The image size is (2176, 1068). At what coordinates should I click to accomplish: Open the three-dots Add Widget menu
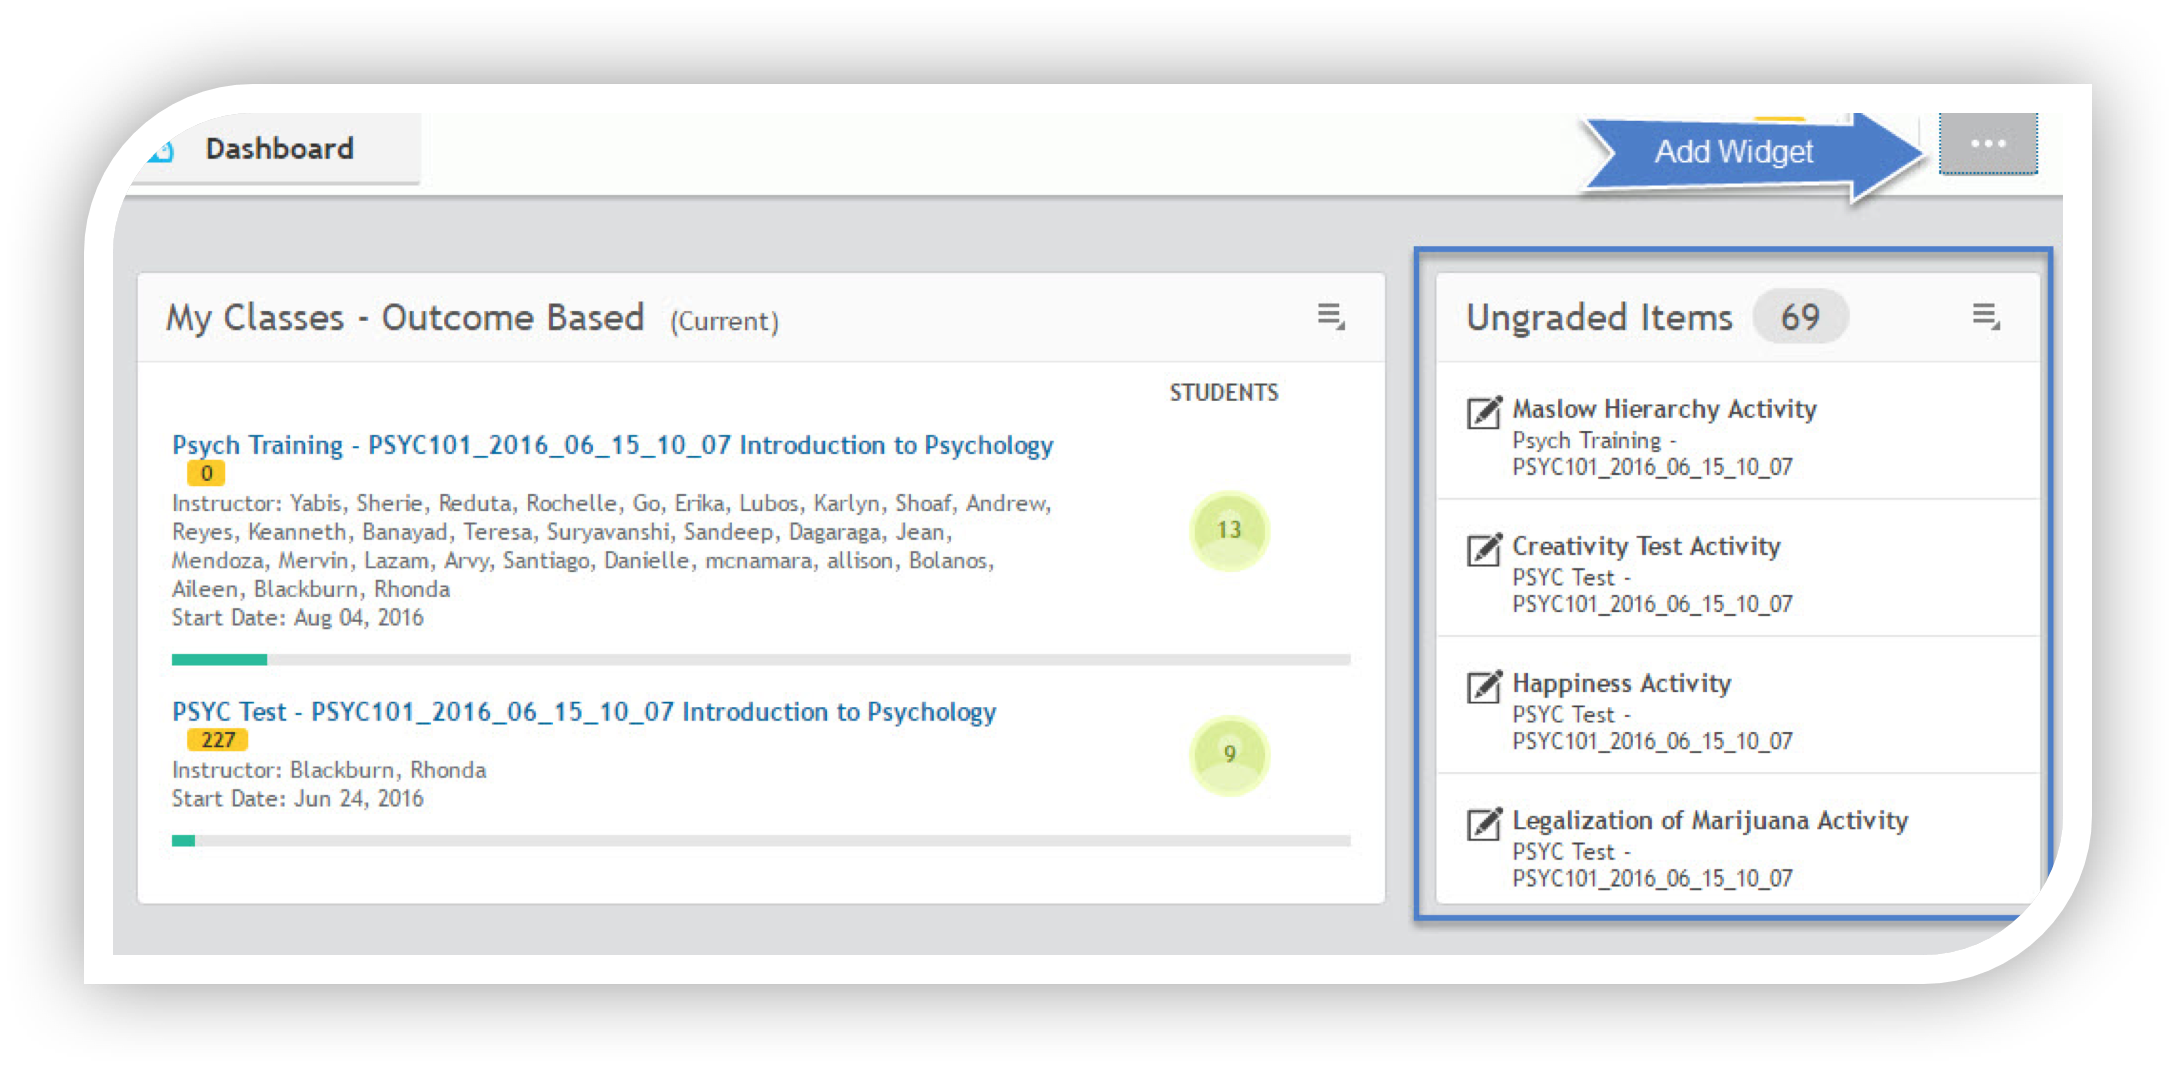[1987, 144]
